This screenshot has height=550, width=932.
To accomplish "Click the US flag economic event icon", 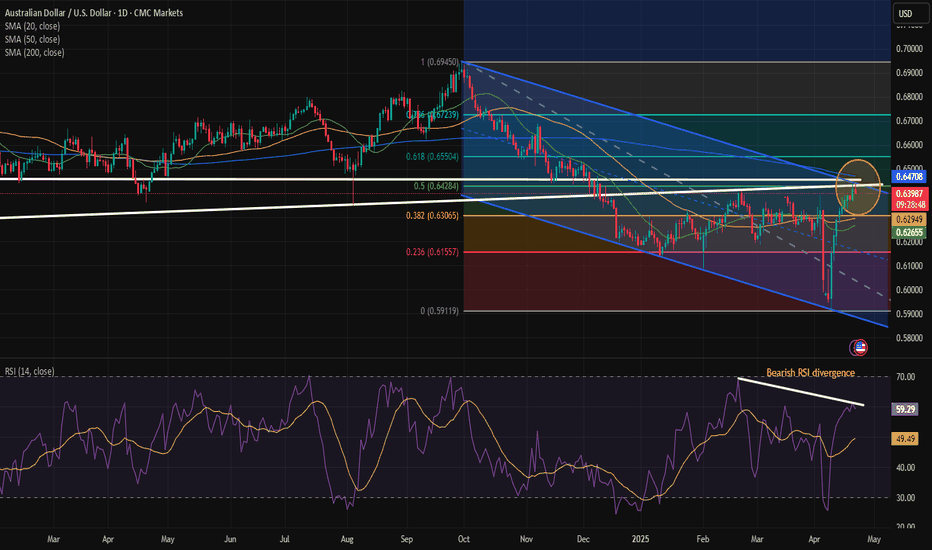I will pyautogui.click(x=859, y=347).
